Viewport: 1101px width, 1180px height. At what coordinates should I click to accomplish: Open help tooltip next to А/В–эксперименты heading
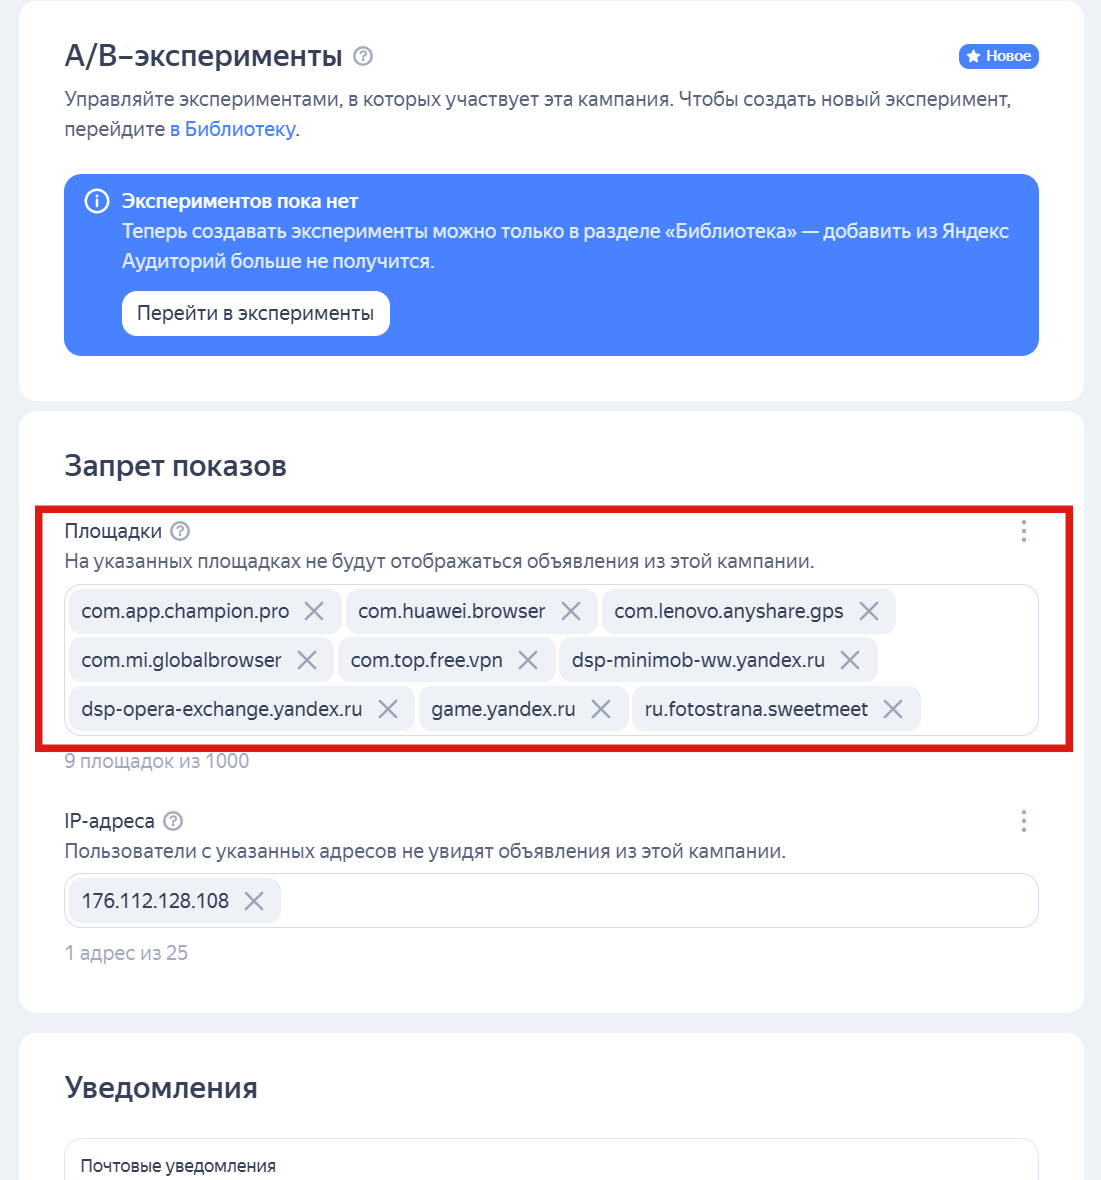coord(364,57)
